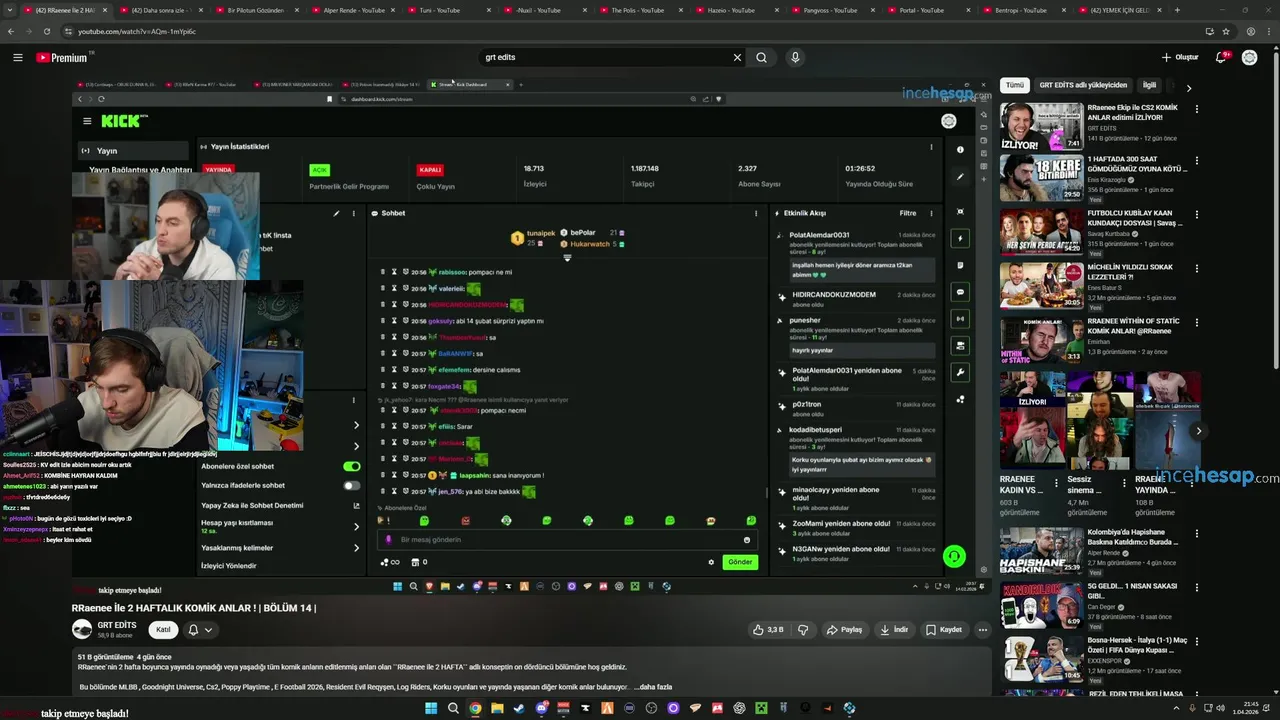
Task: Switch to 'Alper Rende - YouTube' tab
Action: [353, 10]
